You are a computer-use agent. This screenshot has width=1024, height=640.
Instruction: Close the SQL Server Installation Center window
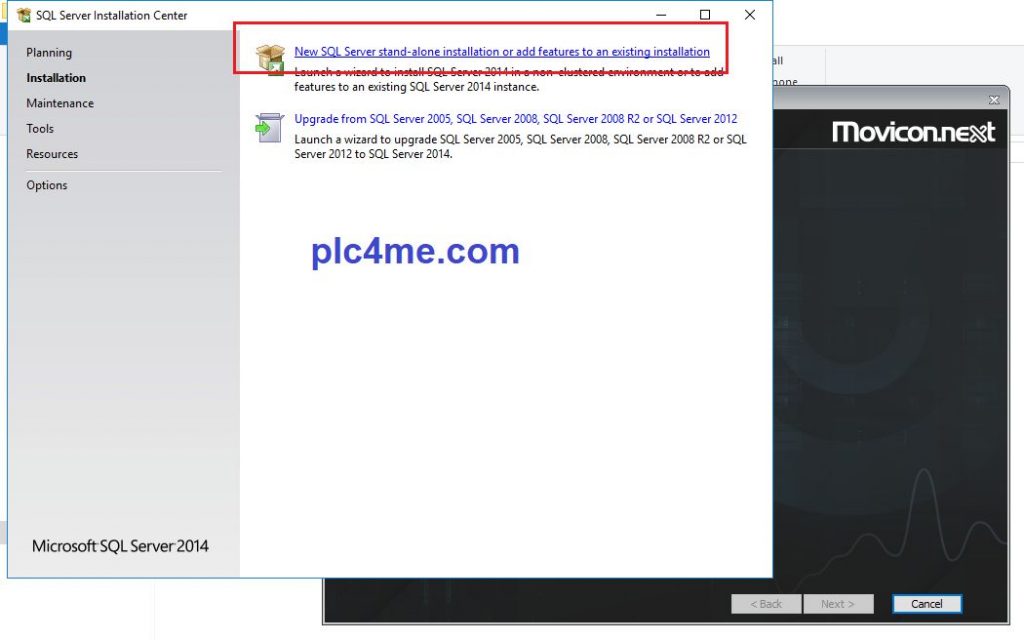tap(750, 15)
